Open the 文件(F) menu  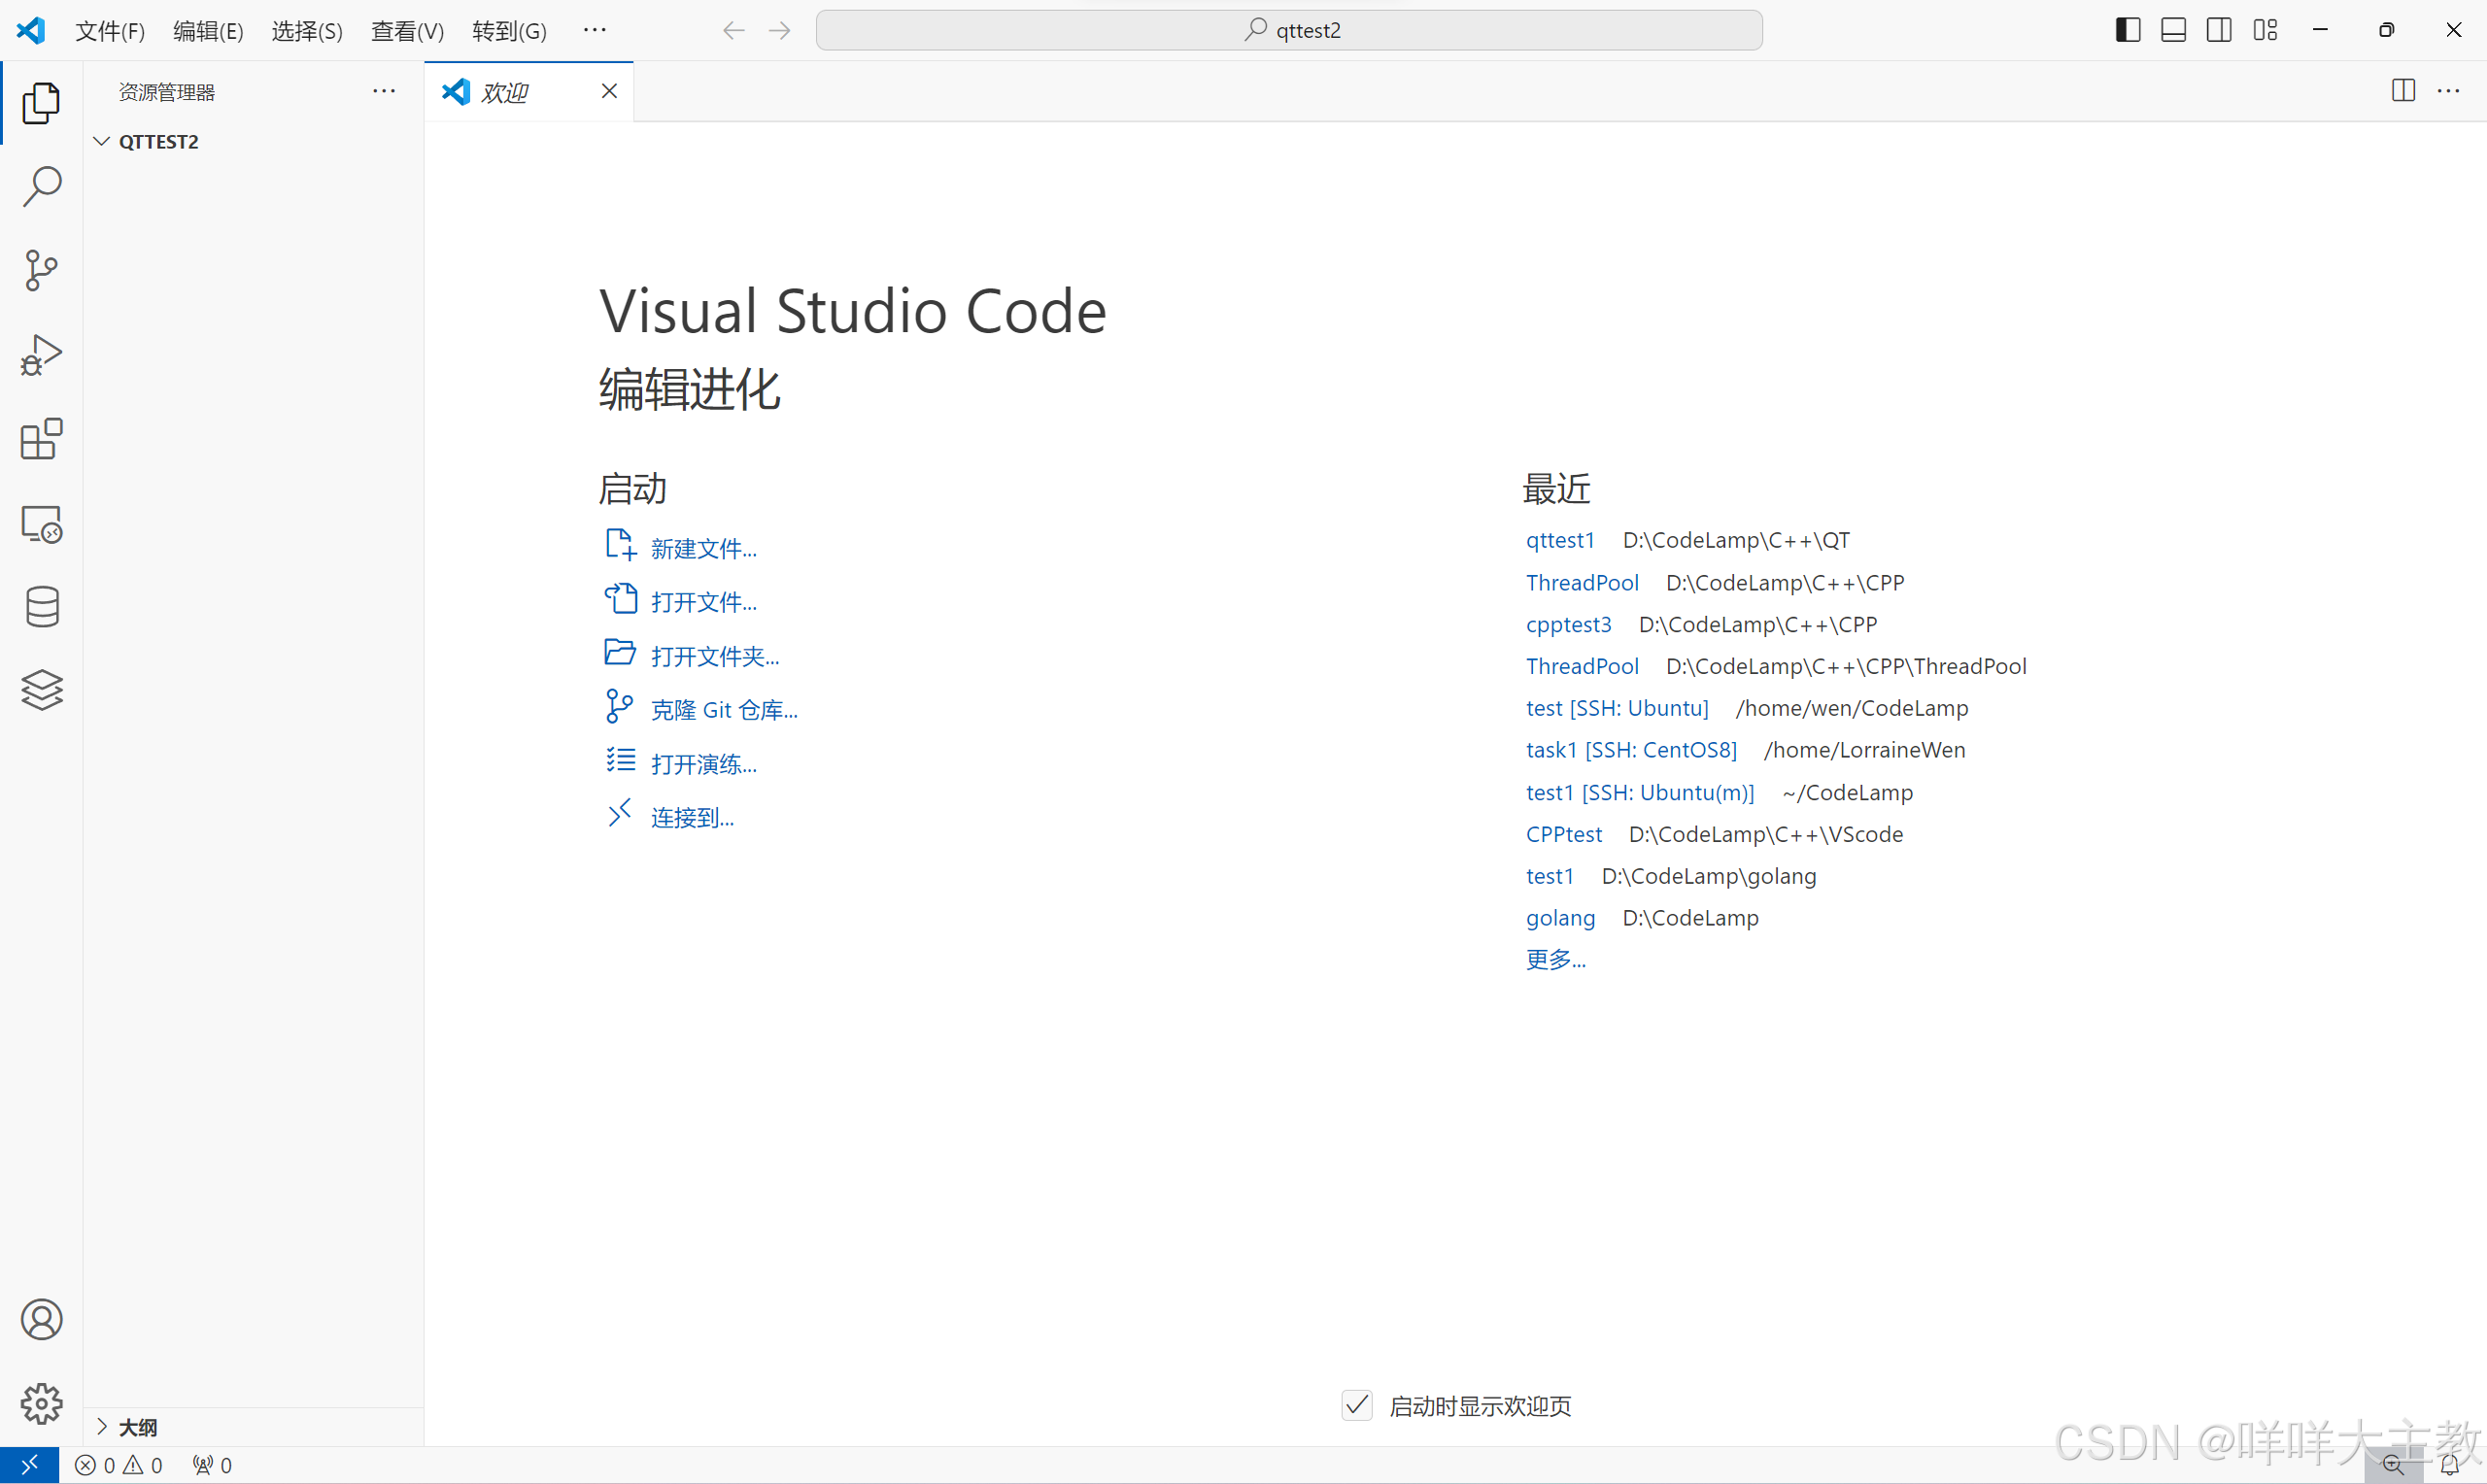[x=110, y=31]
